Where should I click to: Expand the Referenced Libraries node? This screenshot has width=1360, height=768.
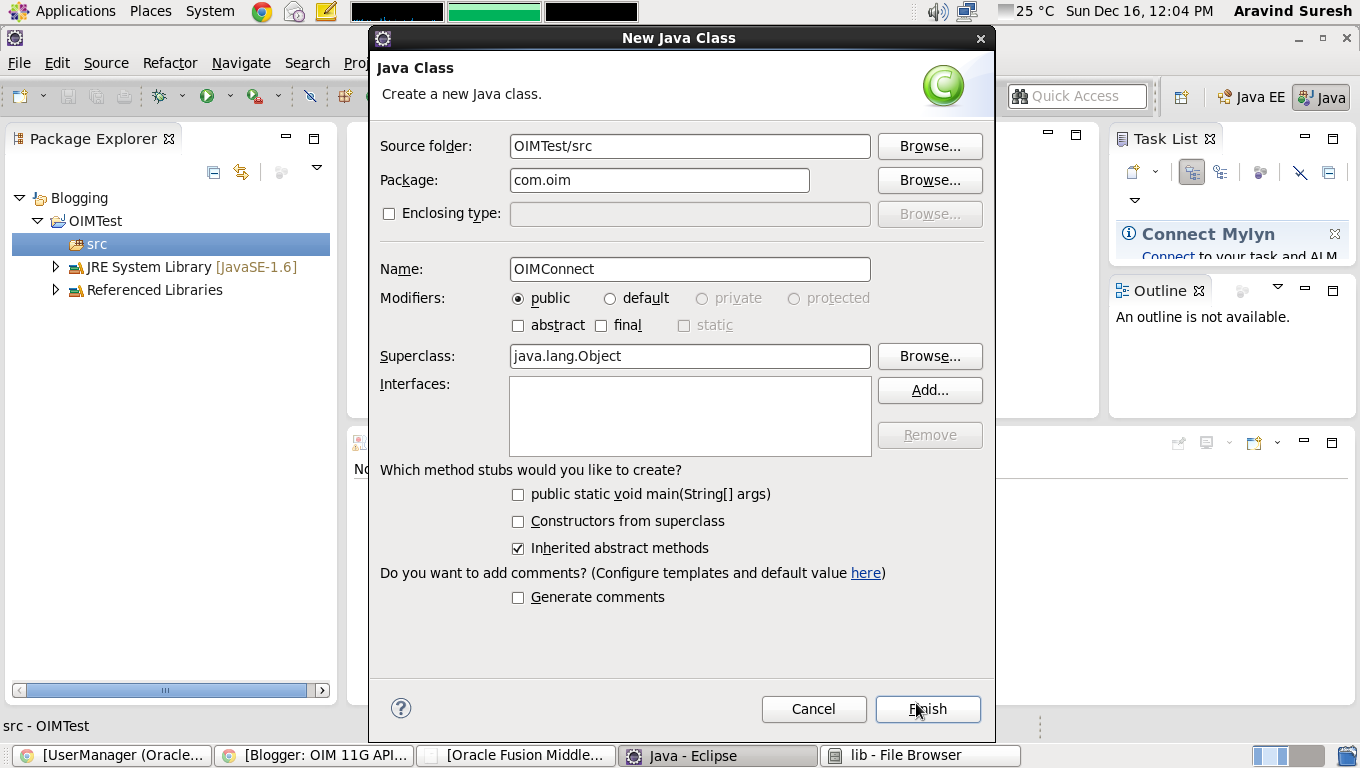pos(55,290)
